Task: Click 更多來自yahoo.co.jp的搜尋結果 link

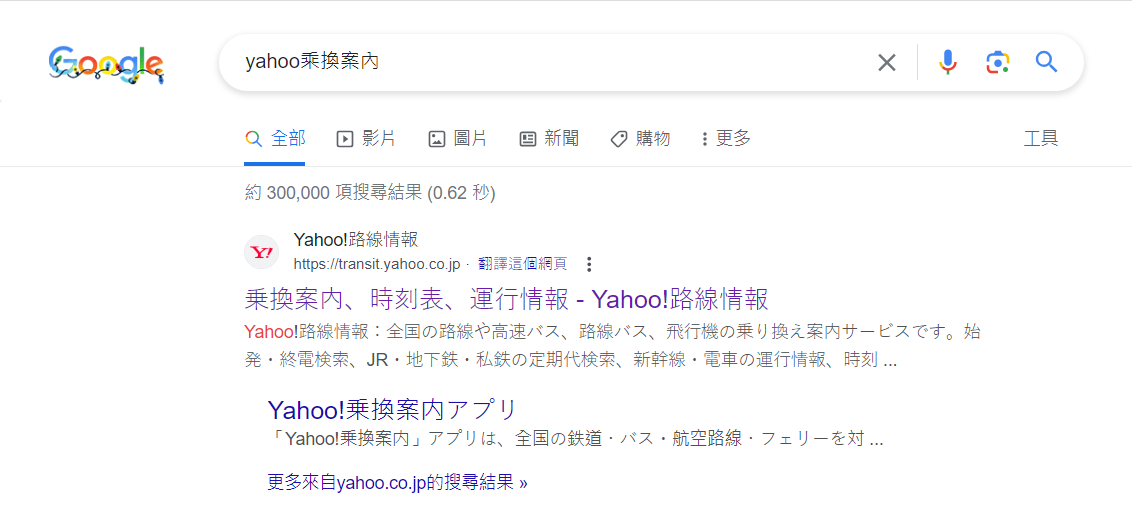Action: tap(397, 482)
